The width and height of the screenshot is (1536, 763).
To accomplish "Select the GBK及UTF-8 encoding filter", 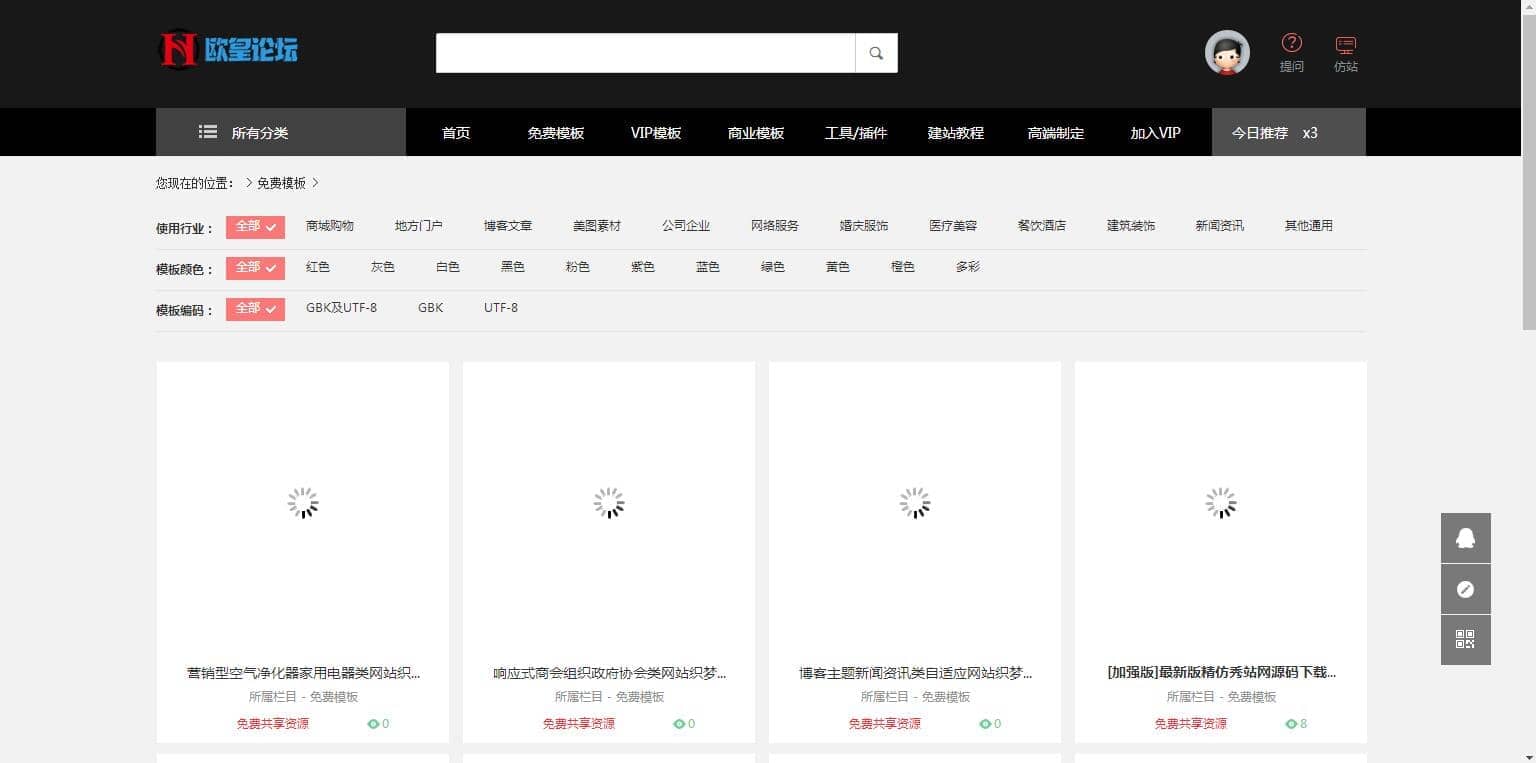I will 342,308.
